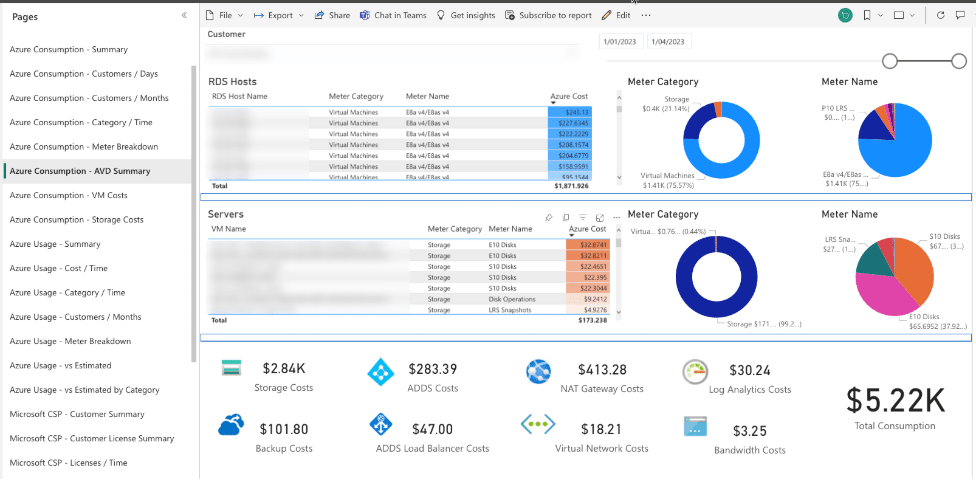976x480 pixels.
Task: Click the ADDS Costs icon
Action: tap(381, 371)
